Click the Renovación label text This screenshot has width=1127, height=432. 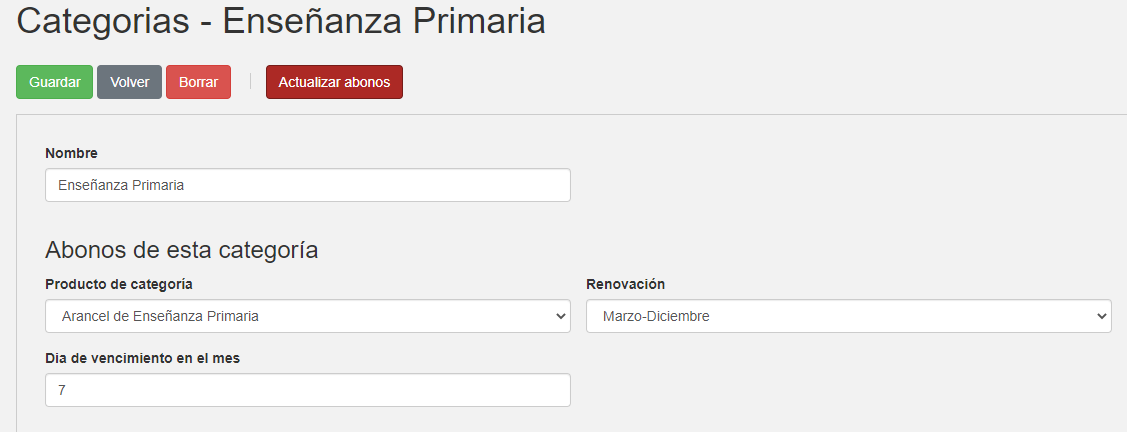[x=625, y=284]
